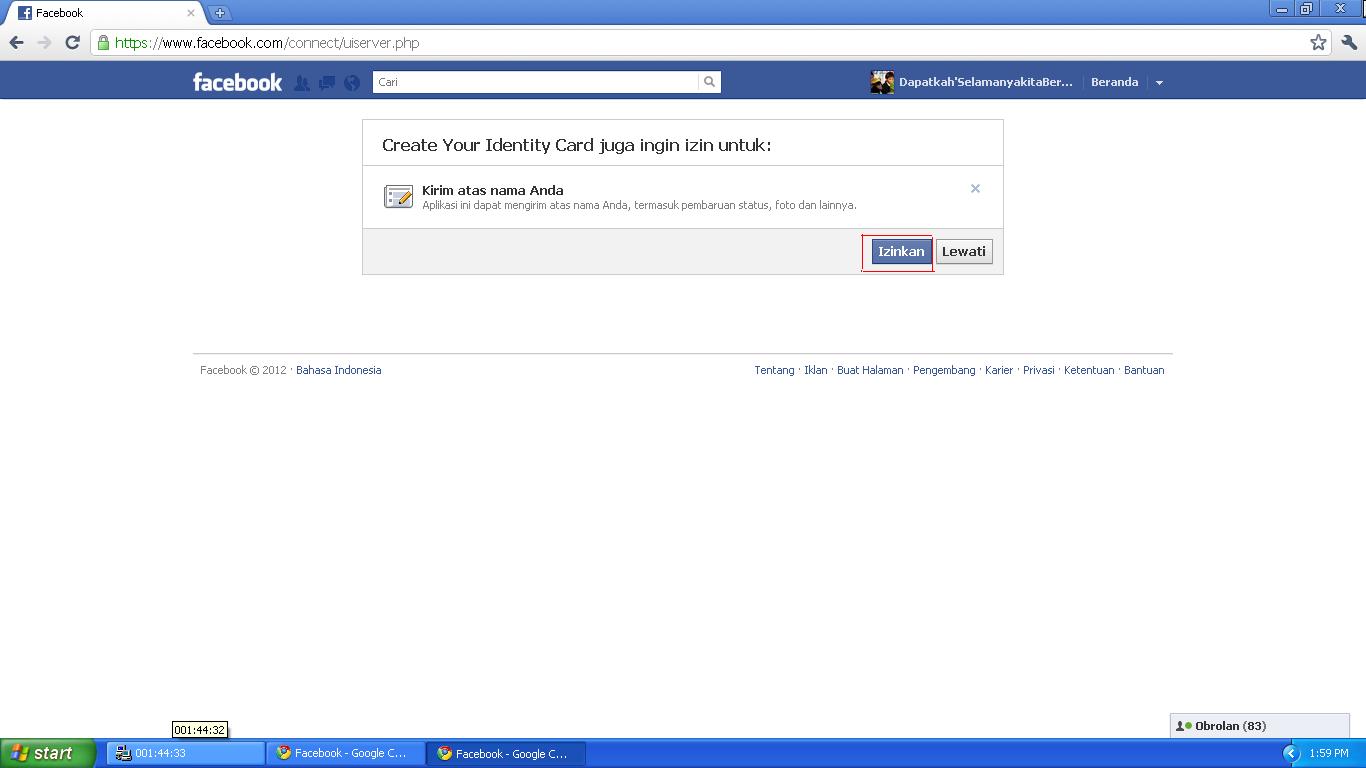
Task: Open notifications globe icon
Action: coord(352,83)
